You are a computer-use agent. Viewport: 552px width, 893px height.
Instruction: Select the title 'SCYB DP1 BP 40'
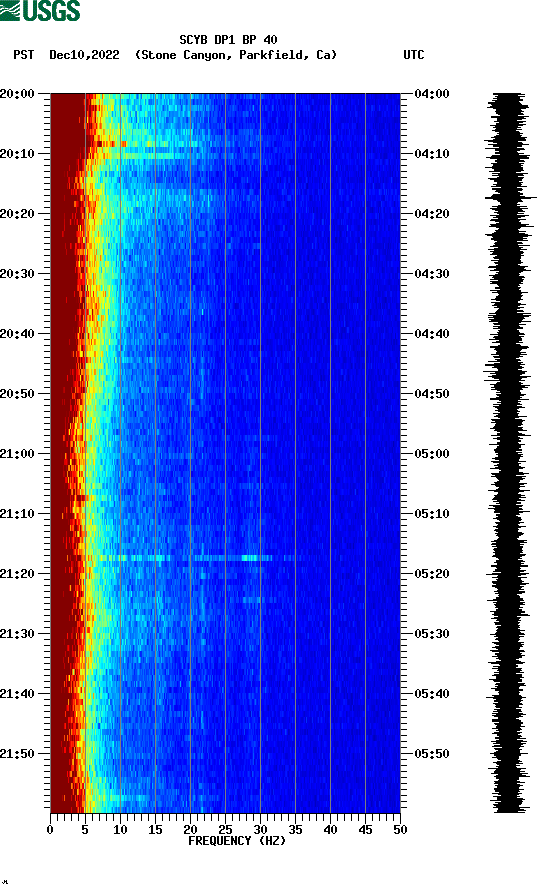pyautogui.click(x=228, y=40)
